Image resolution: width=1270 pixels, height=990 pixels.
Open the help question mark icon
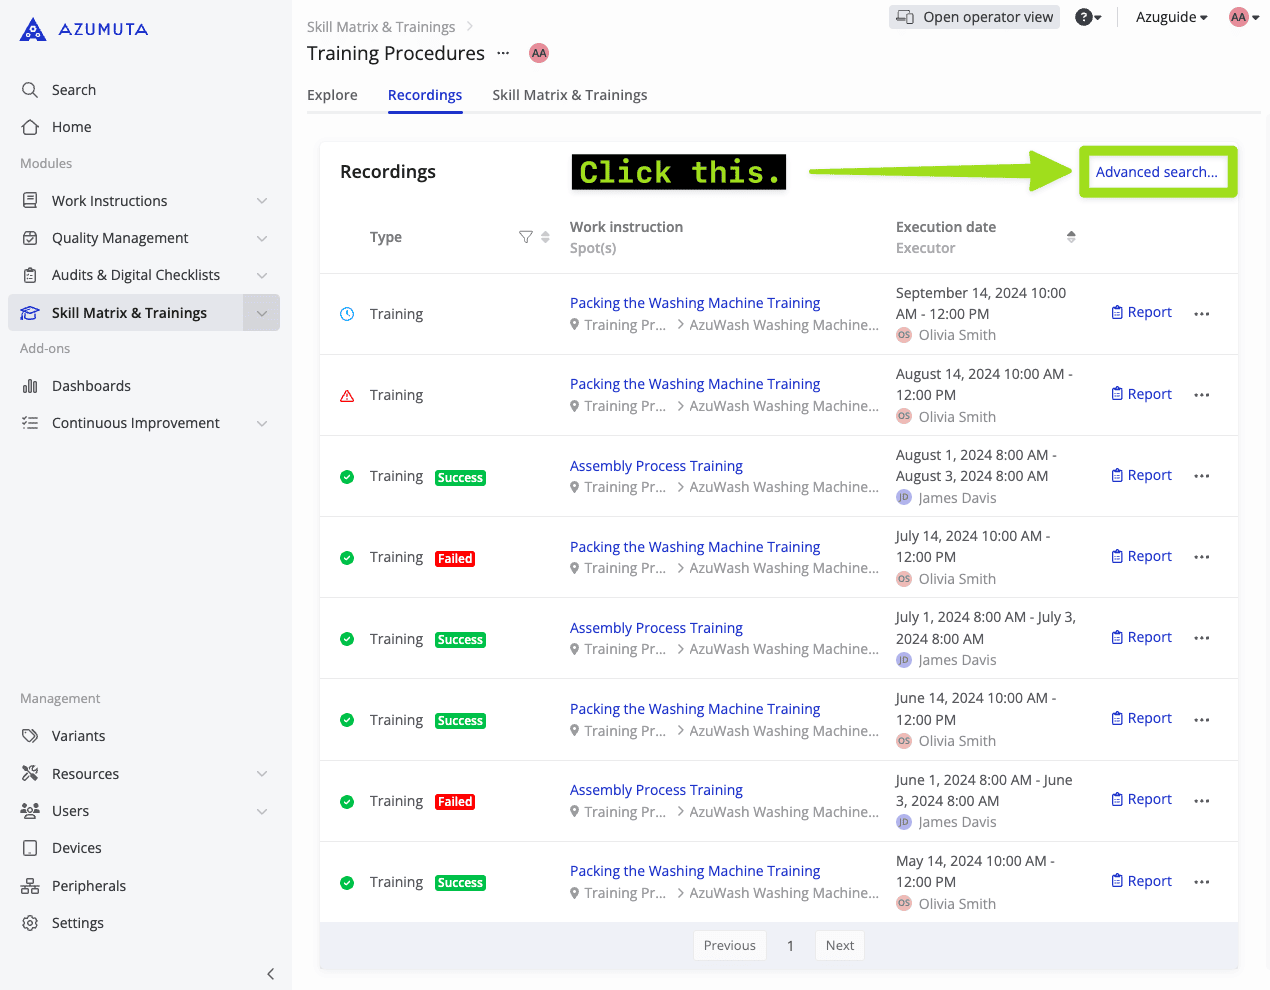(1083, 16)
